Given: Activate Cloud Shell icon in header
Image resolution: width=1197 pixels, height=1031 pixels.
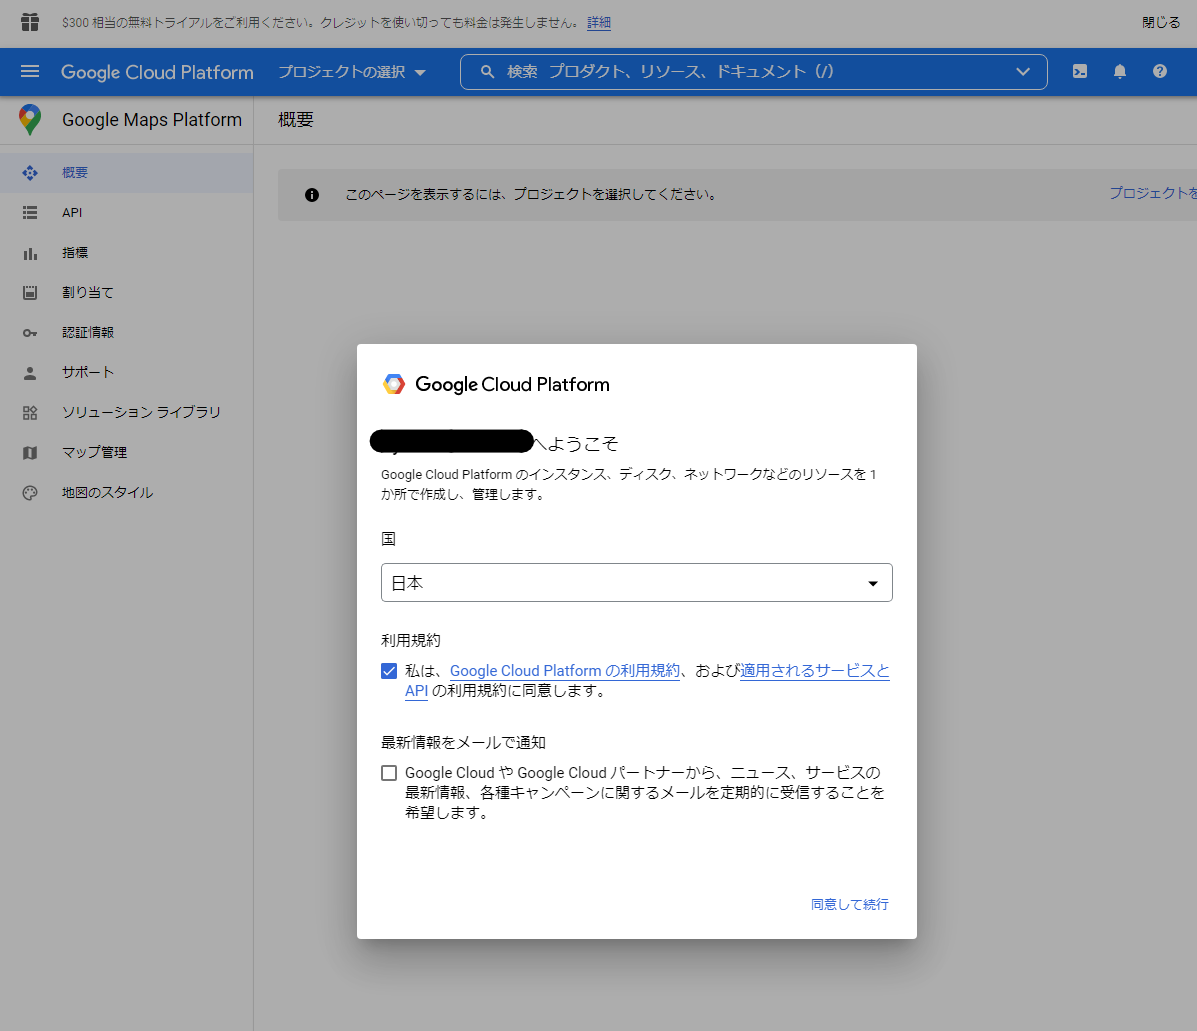Looking at the screenshot, I should point(1079,71).
